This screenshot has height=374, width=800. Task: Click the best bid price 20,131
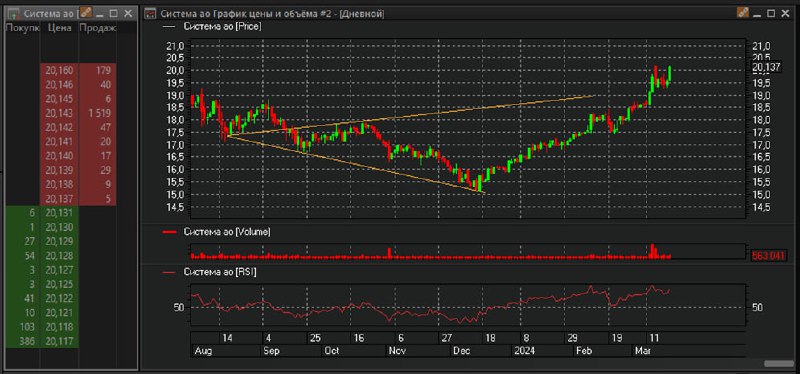59,213
